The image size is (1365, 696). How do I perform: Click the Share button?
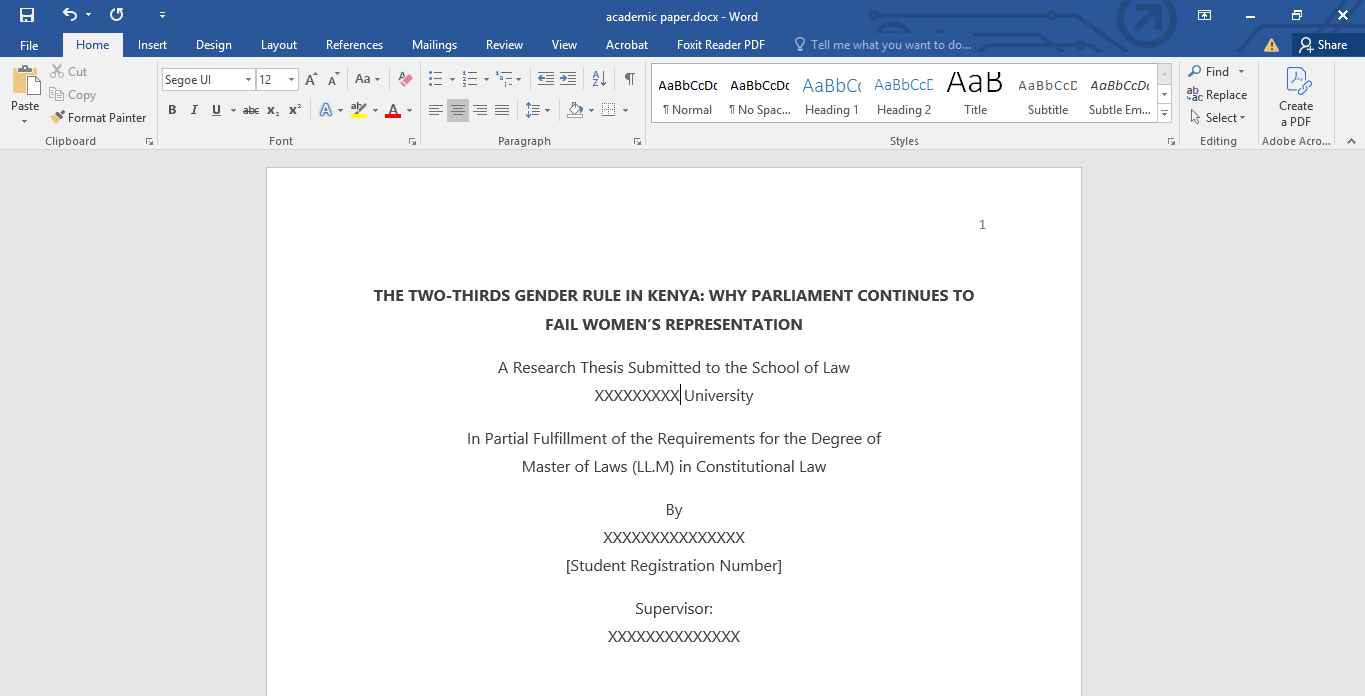click(x=1323, y=45)
